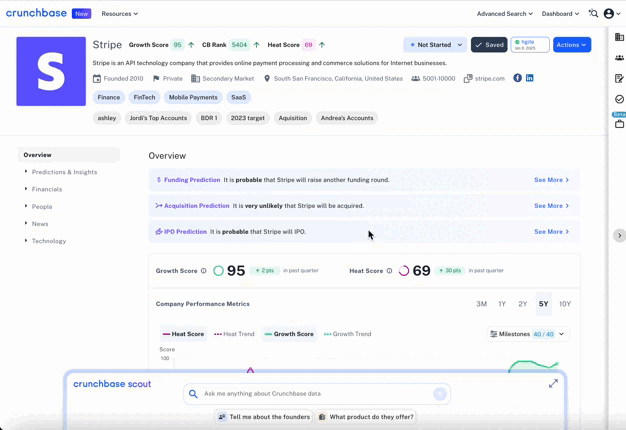Screen dimensions: 626x430
Task: Toggle the Saved button for Stripe
Action: coord(489,45)
